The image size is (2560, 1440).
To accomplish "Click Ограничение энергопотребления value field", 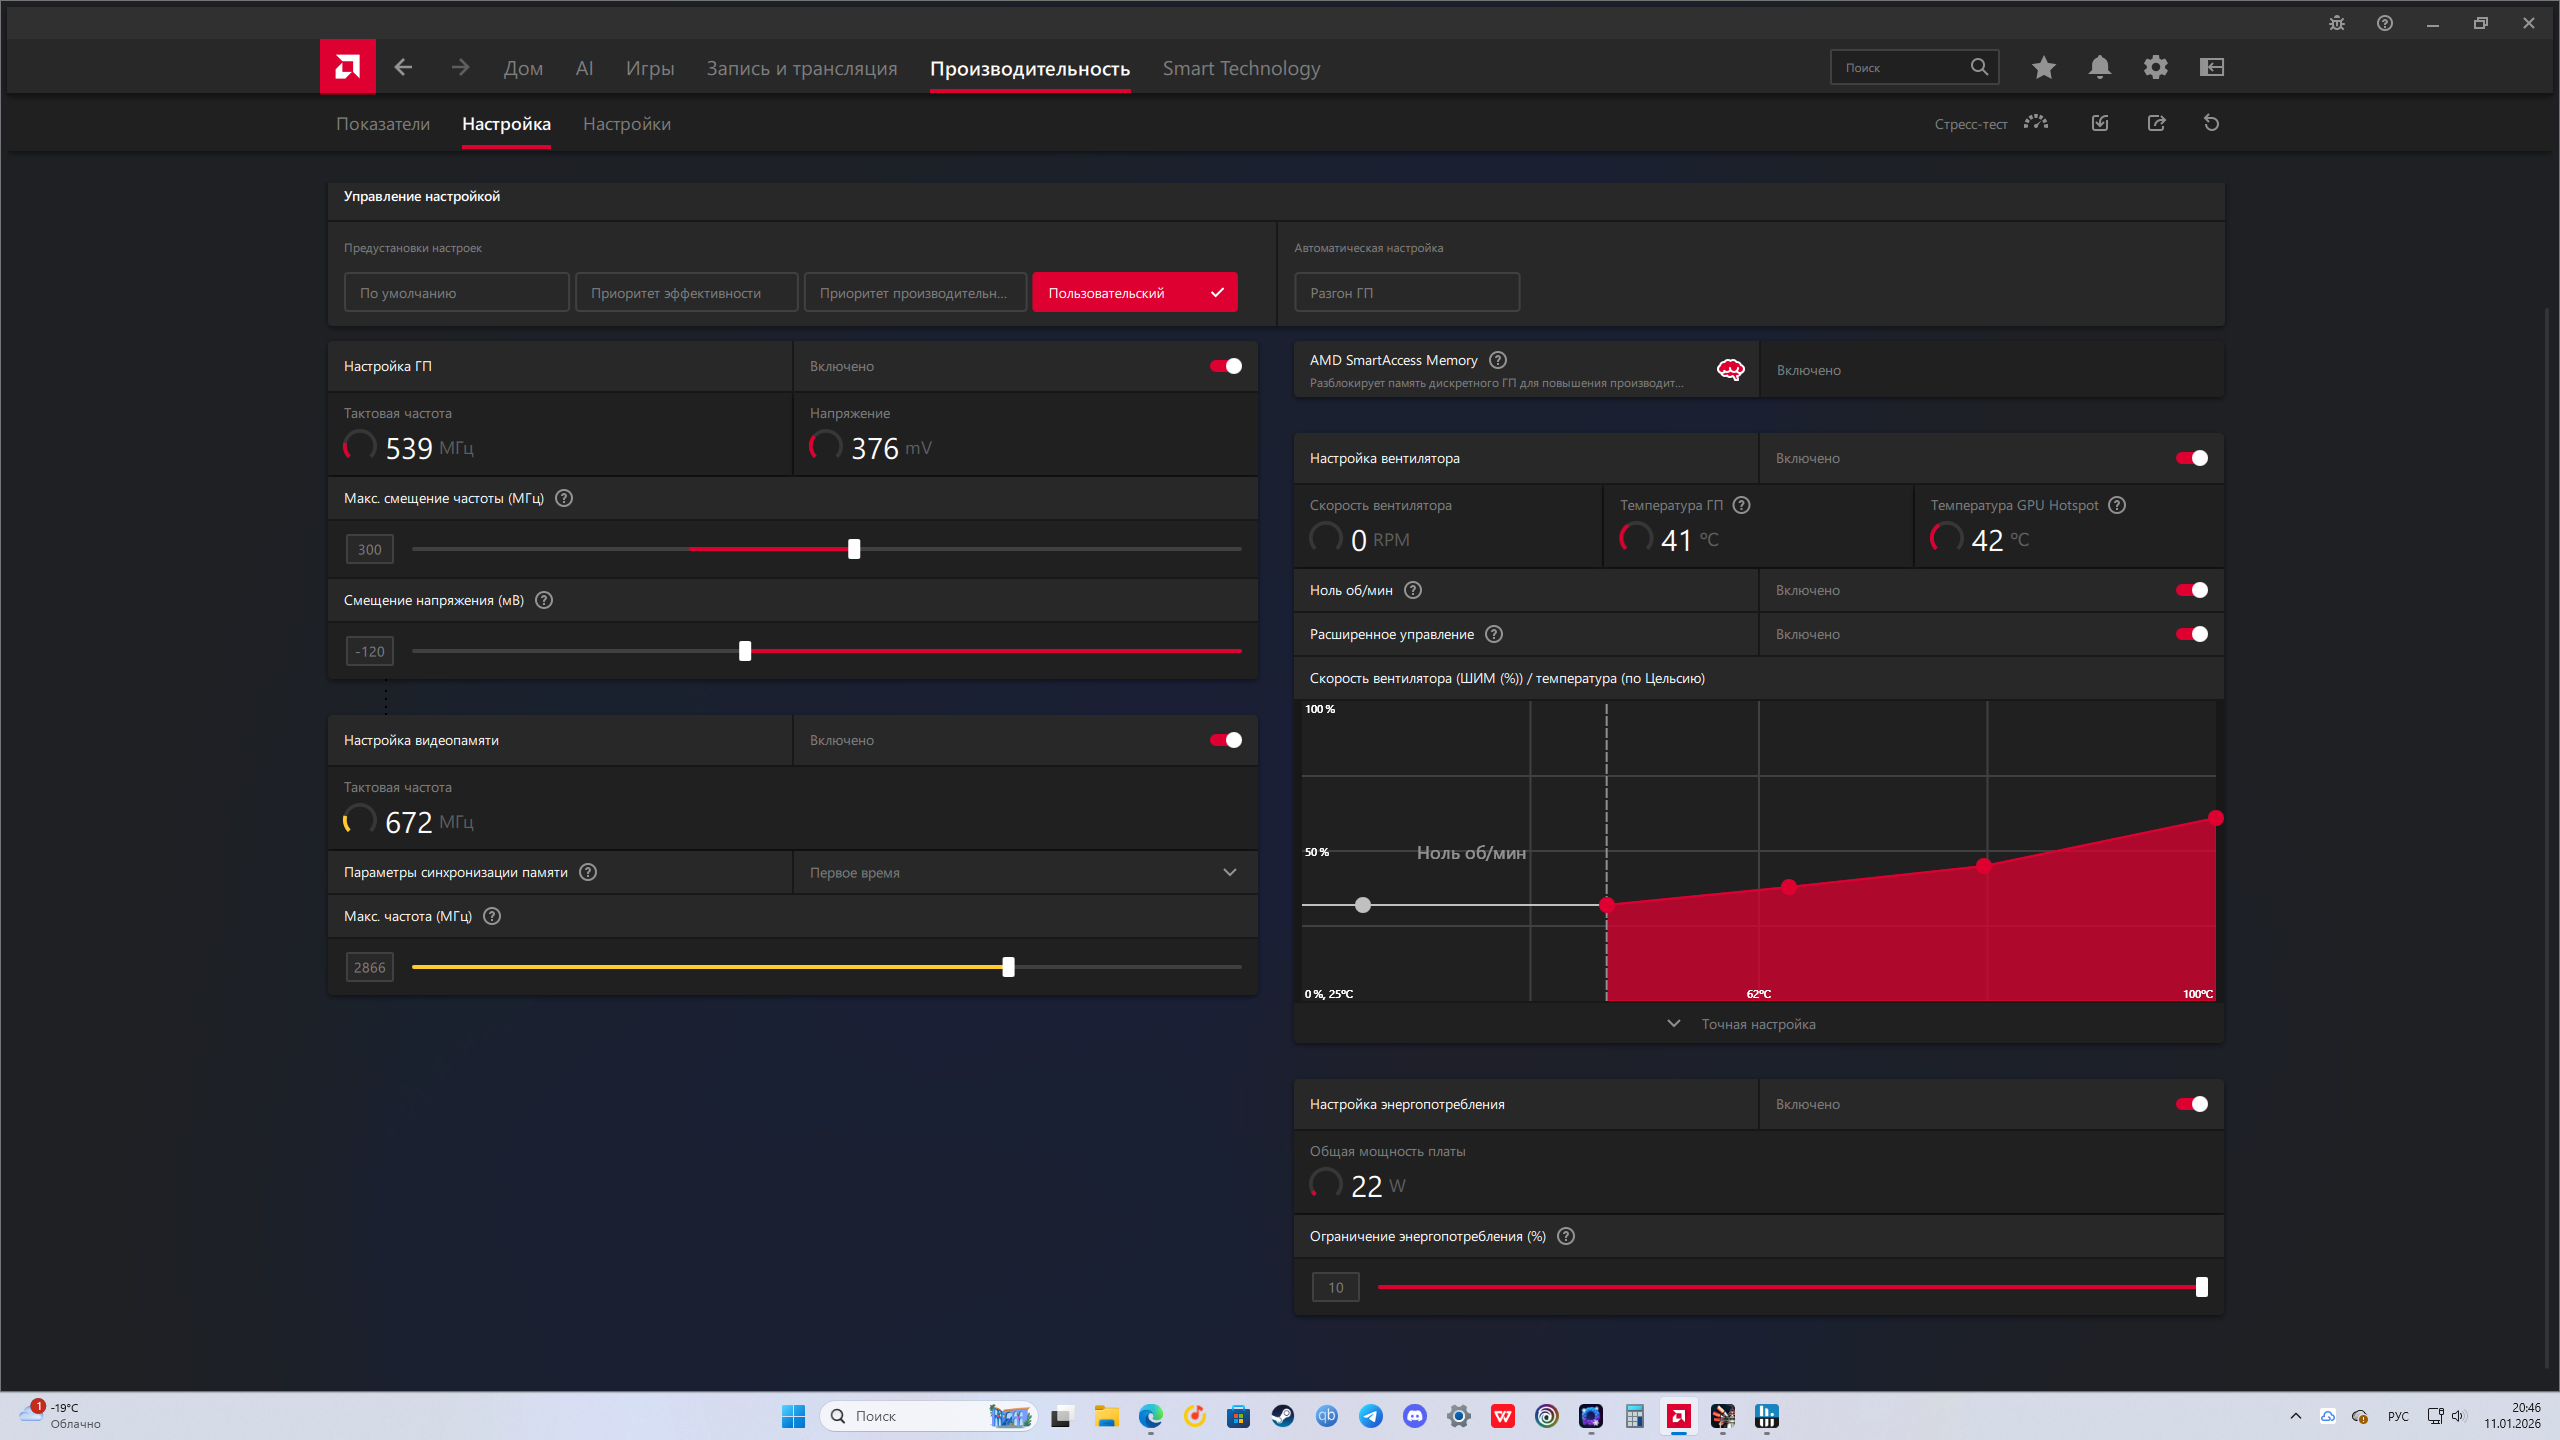I will coord(1335,1287).
